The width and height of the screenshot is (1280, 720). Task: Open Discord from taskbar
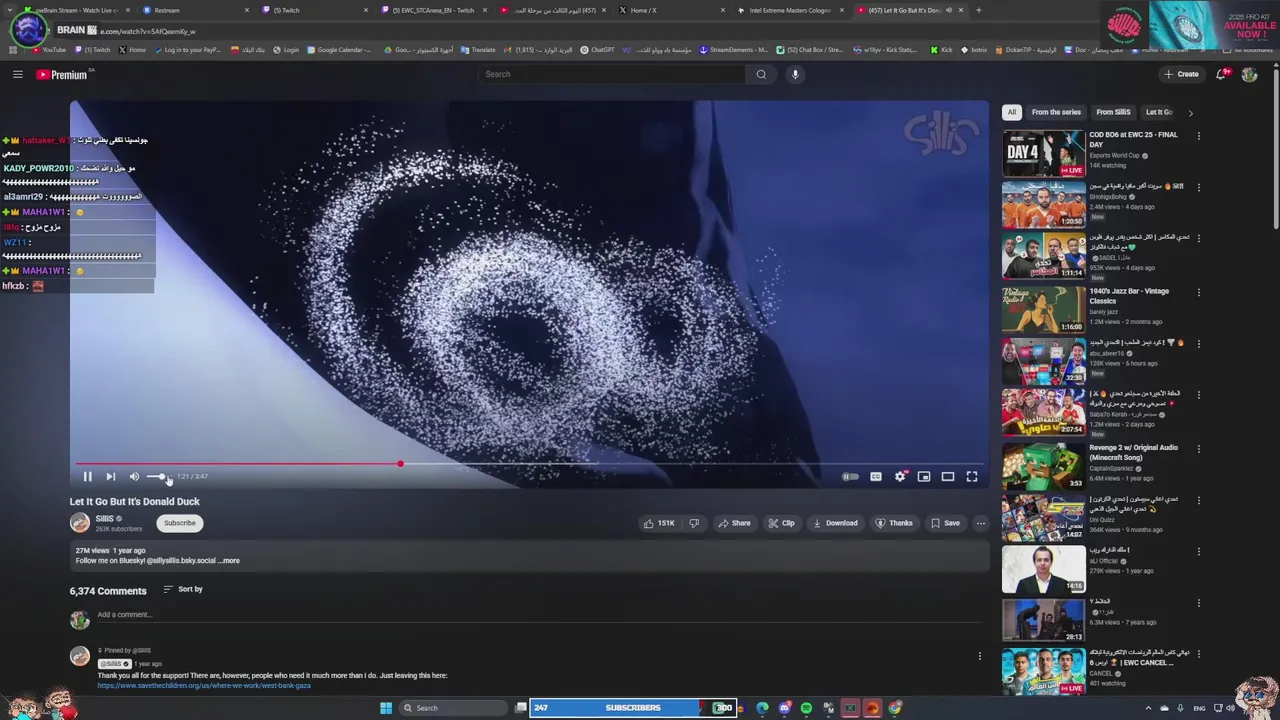[x=785, y=708]
